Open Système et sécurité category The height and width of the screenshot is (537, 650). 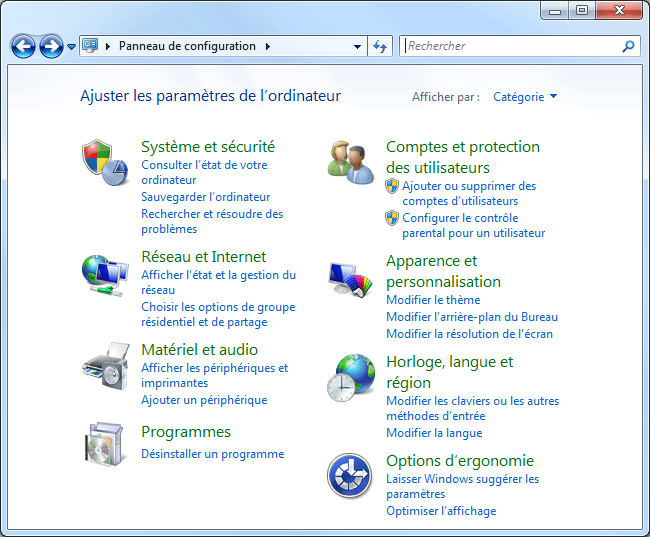pyautogui.click(x=208, y=147)
